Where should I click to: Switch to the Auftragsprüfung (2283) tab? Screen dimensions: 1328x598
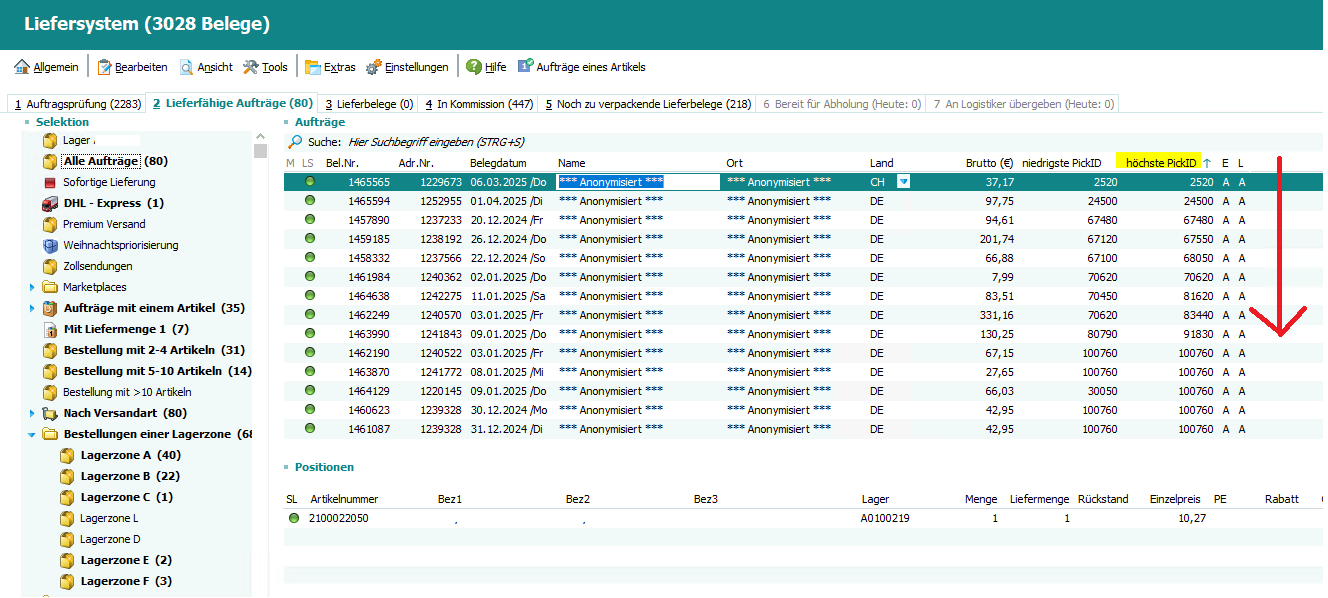pyautogui.click(x=76, y=104)
